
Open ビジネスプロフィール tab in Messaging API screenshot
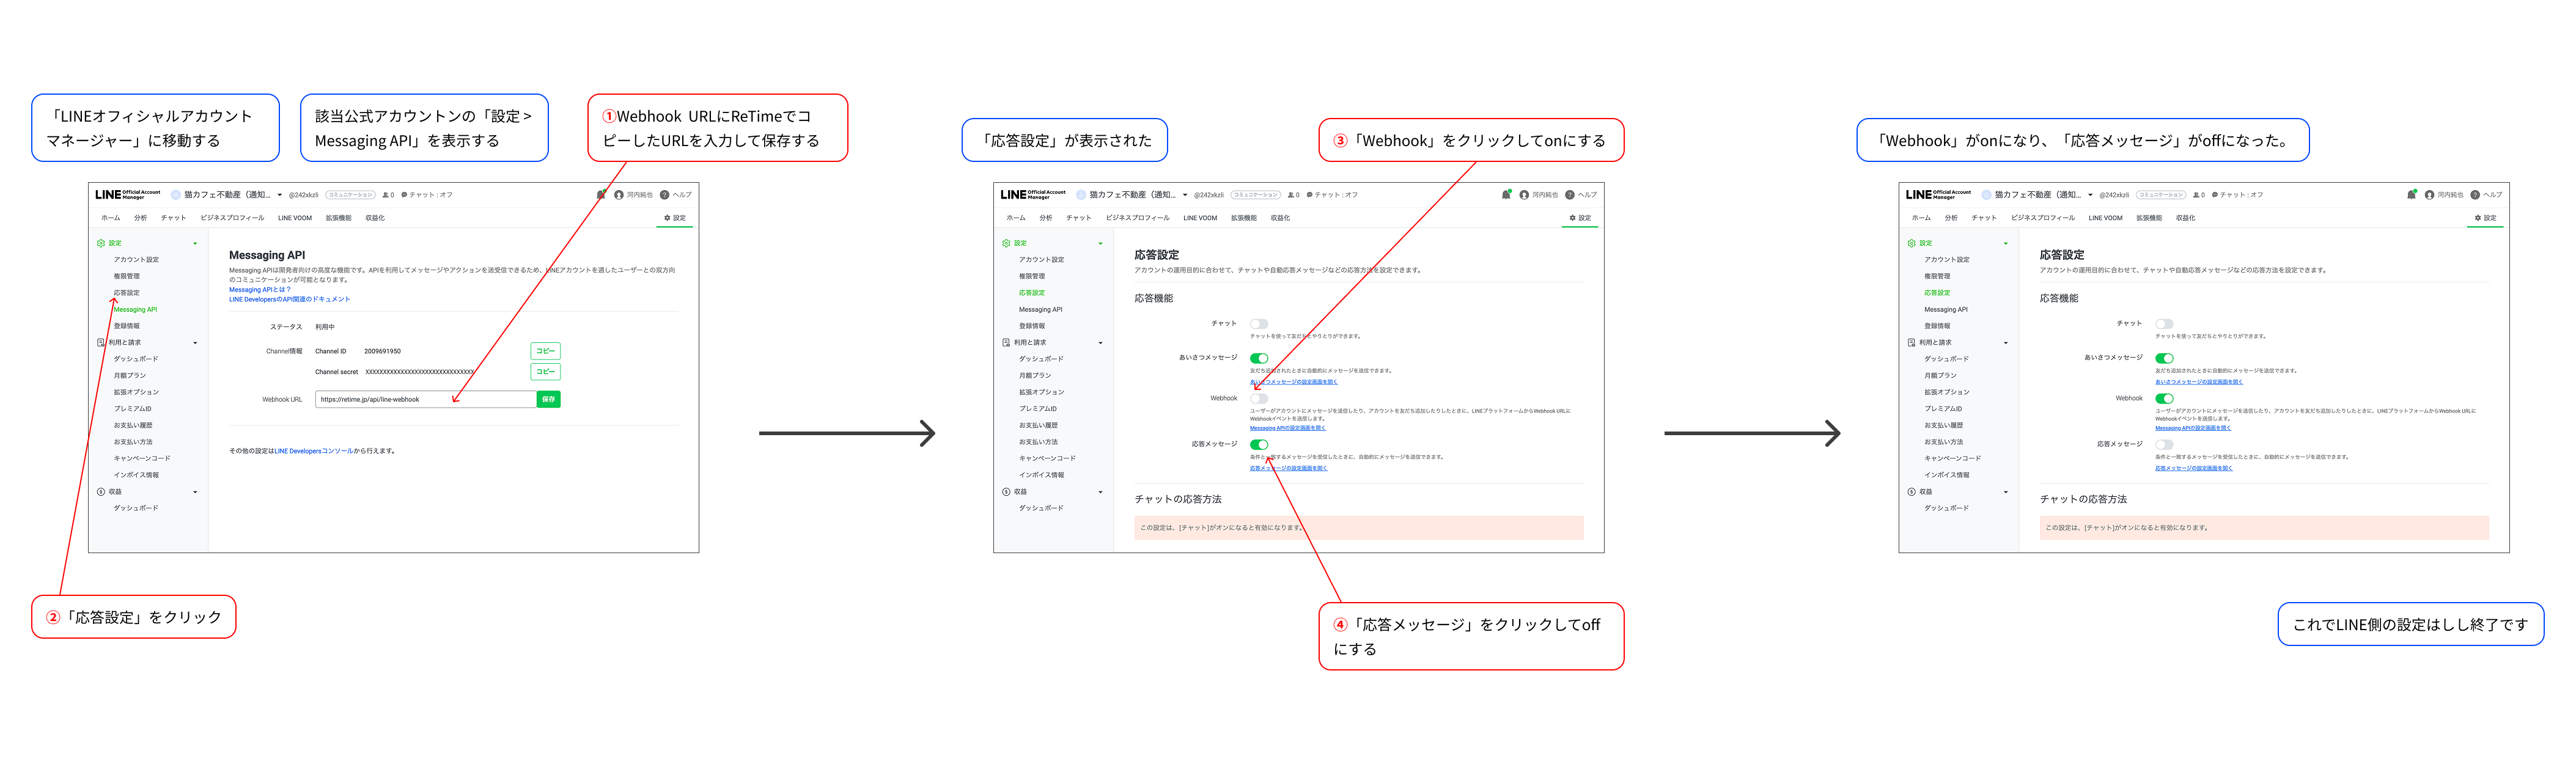point(232,218)
